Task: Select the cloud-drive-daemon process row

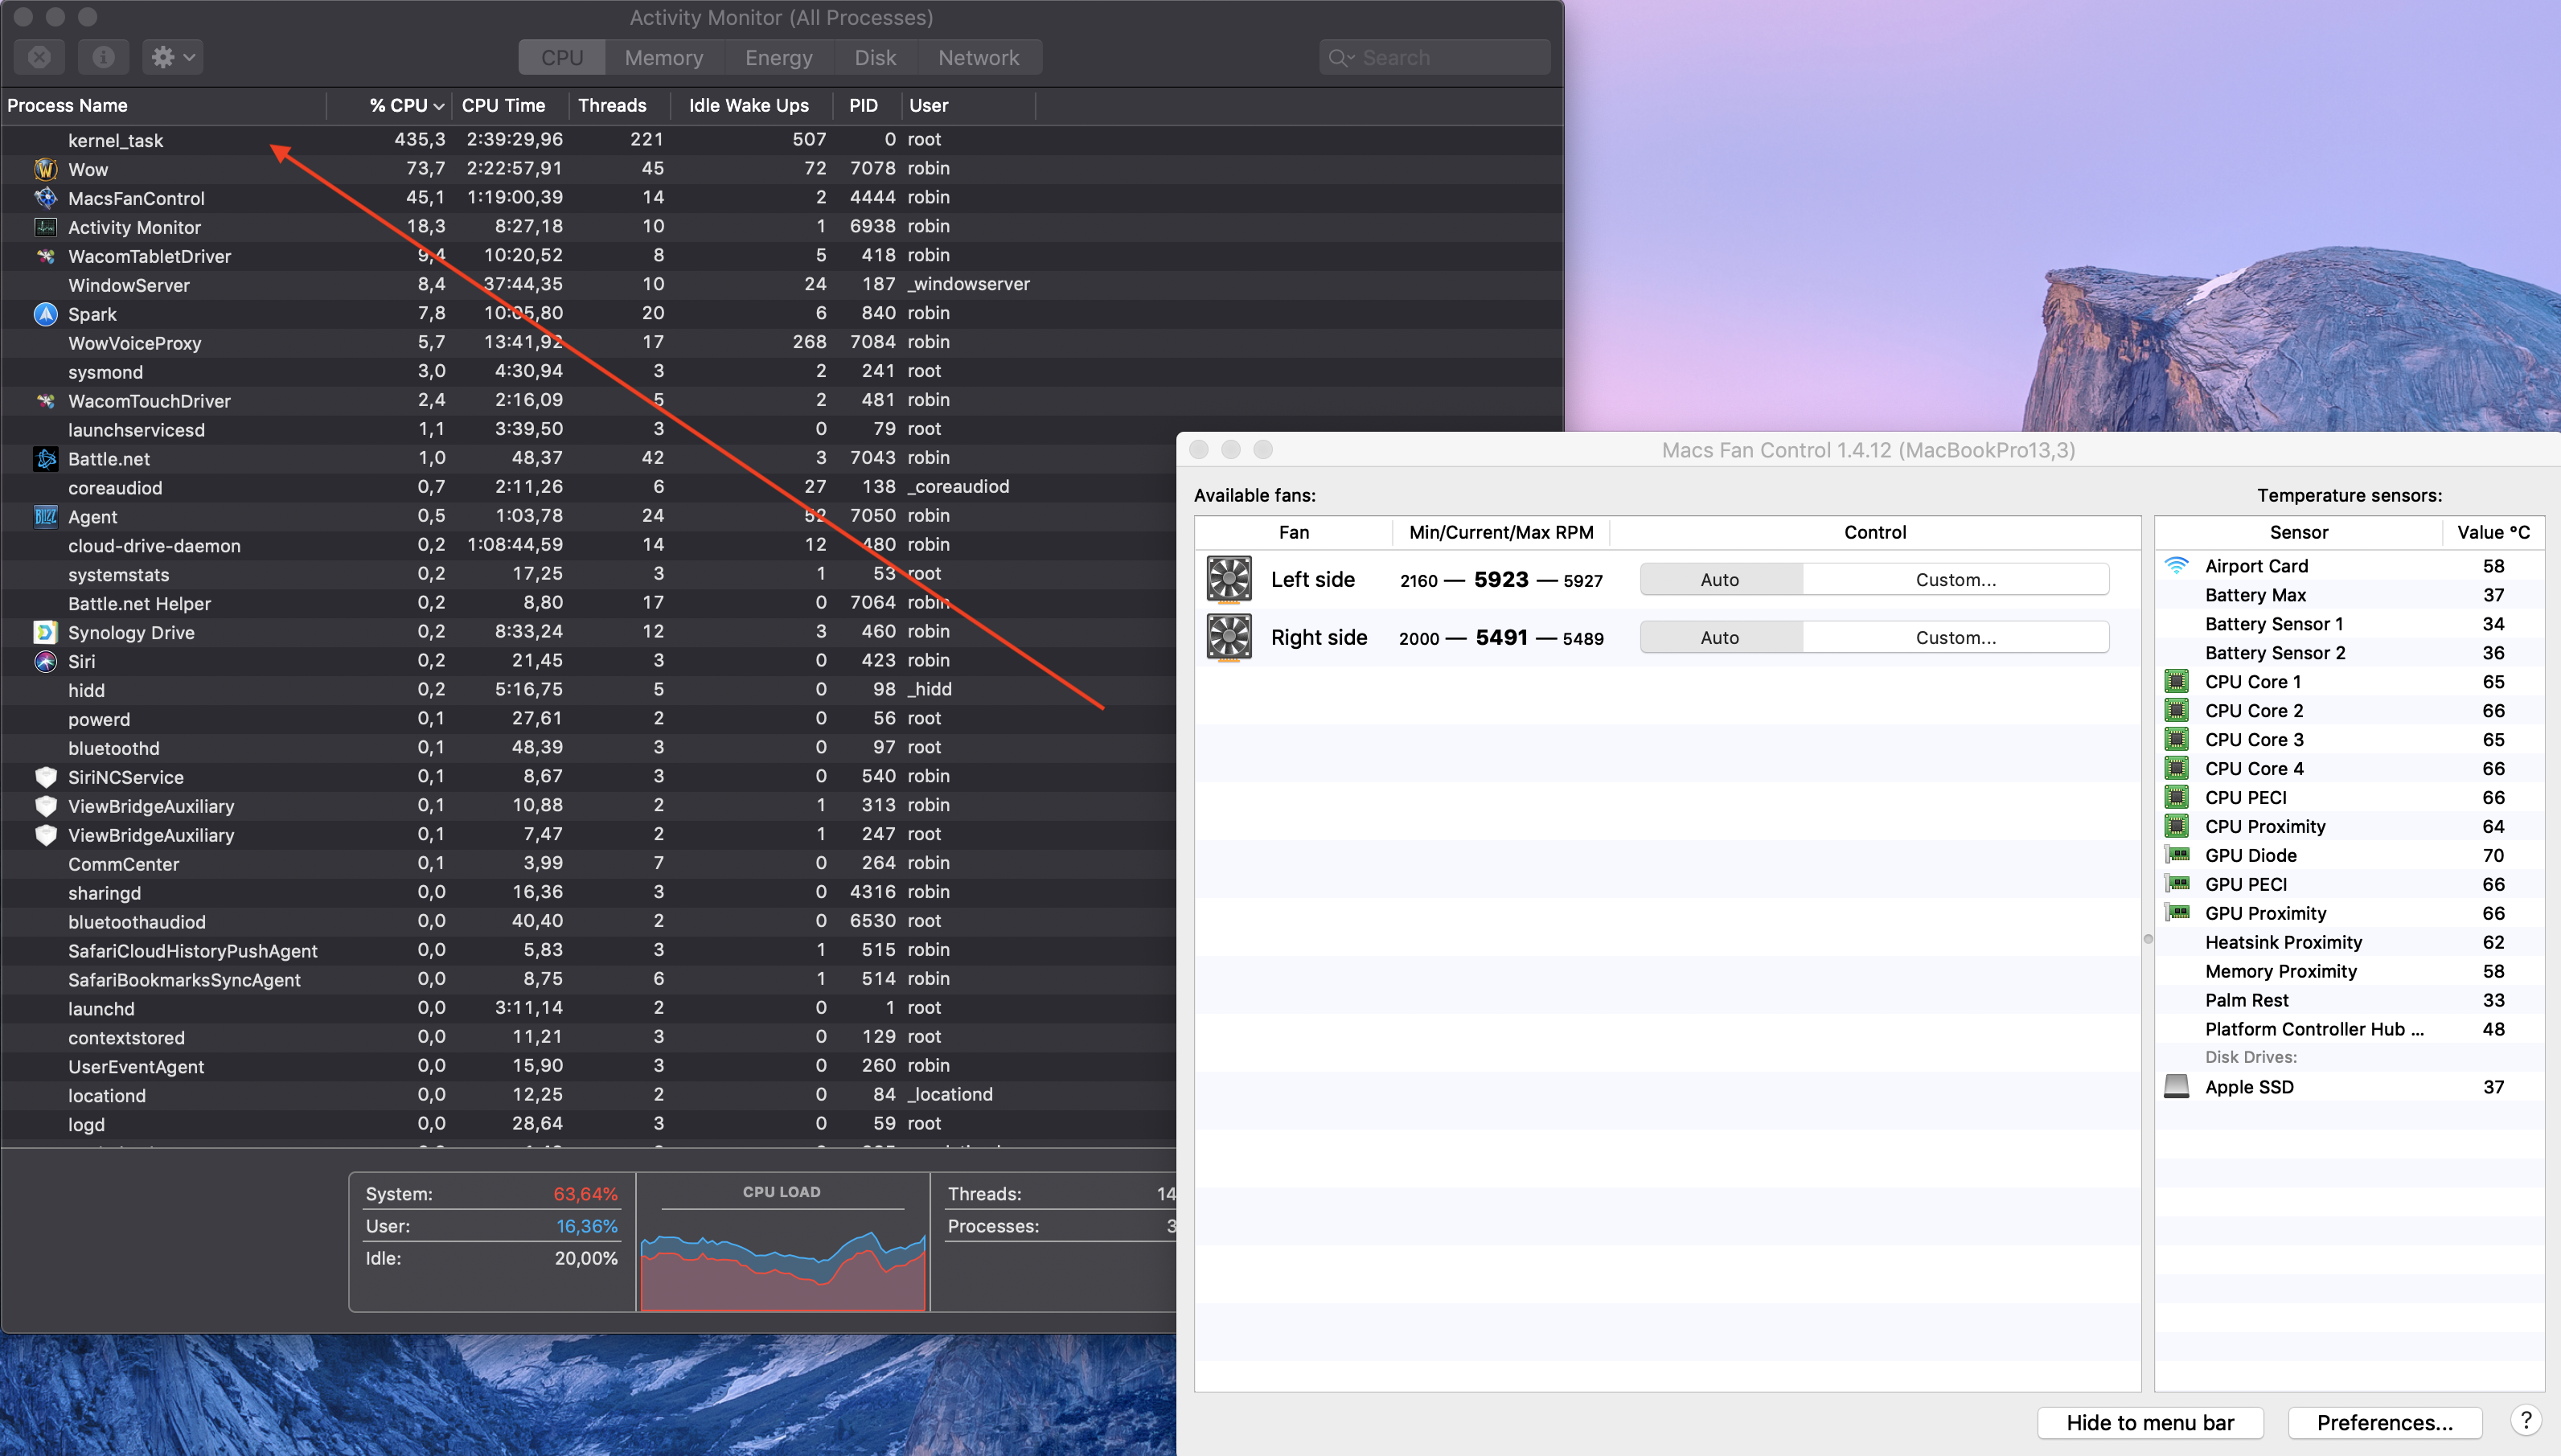Action: coord(588,546)
